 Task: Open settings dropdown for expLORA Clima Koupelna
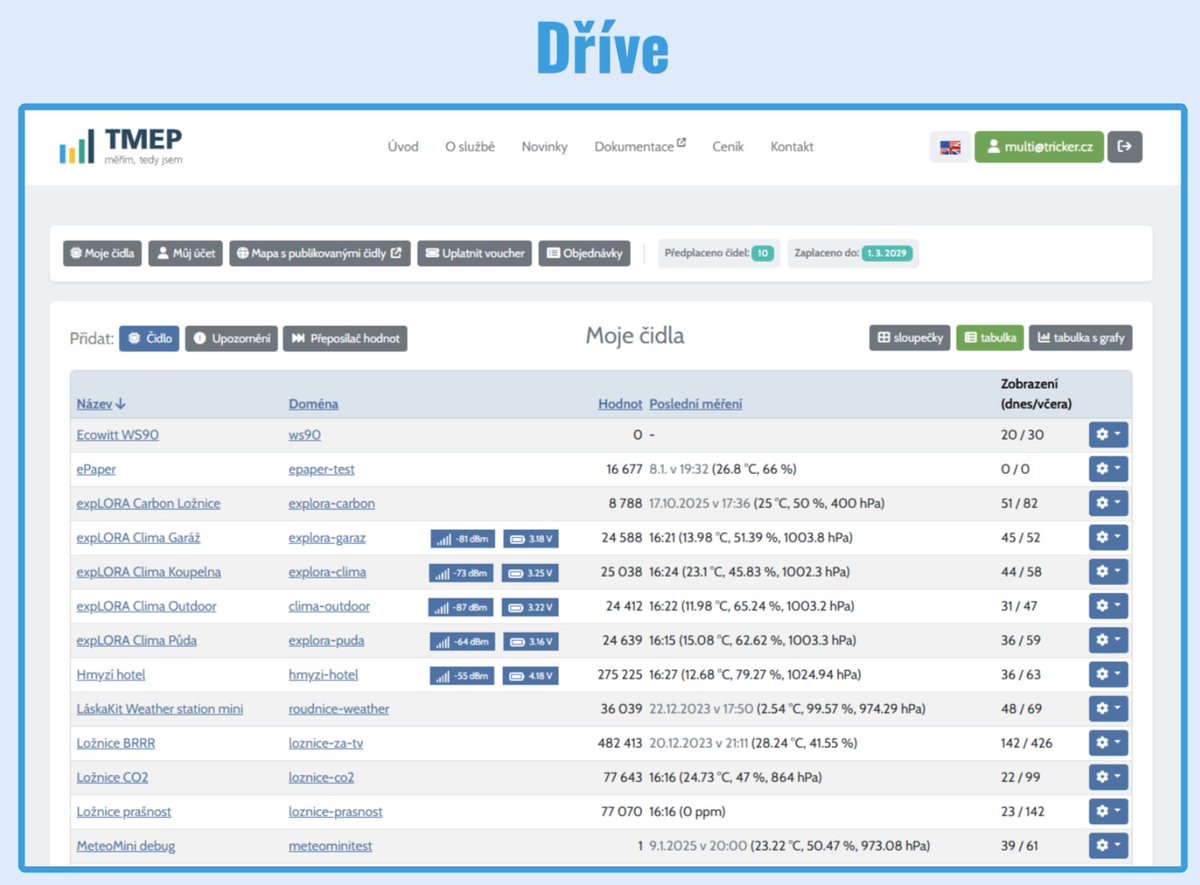pos(1108,572)
